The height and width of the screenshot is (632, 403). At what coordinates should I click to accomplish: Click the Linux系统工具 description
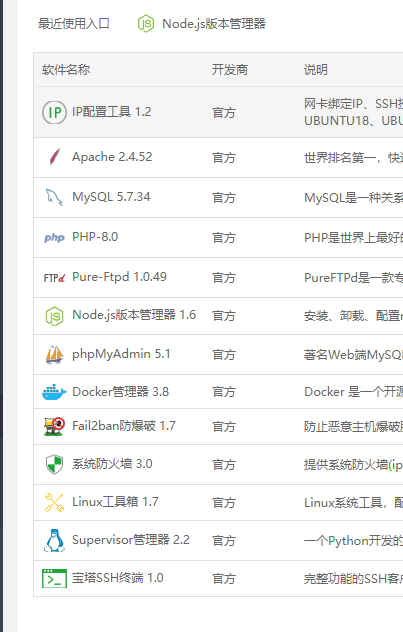(x=353, y=503)
